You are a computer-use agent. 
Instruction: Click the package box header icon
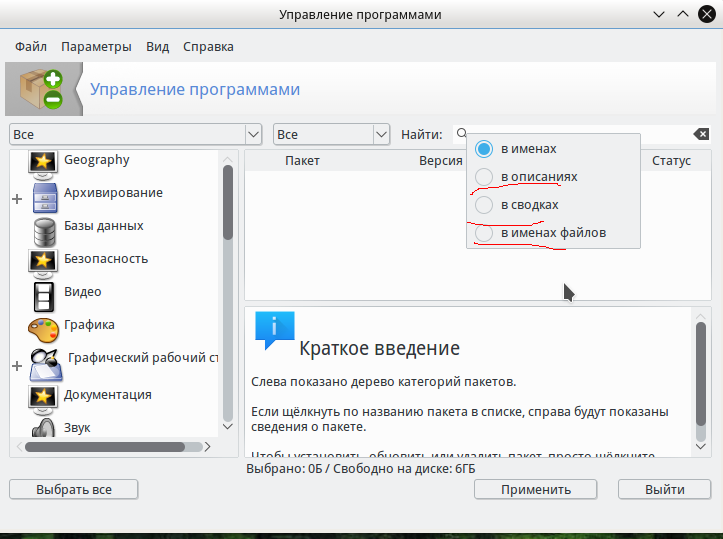click(41, 89)
